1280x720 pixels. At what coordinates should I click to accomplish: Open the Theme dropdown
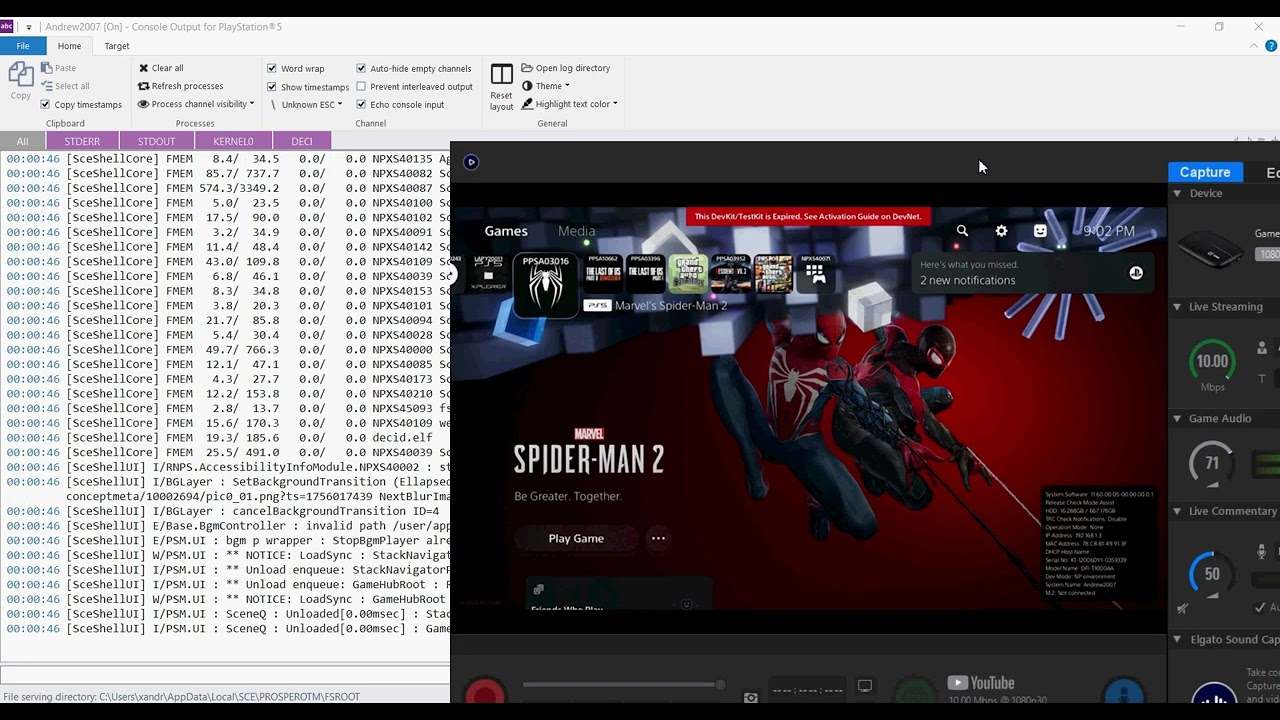point(545,86)
